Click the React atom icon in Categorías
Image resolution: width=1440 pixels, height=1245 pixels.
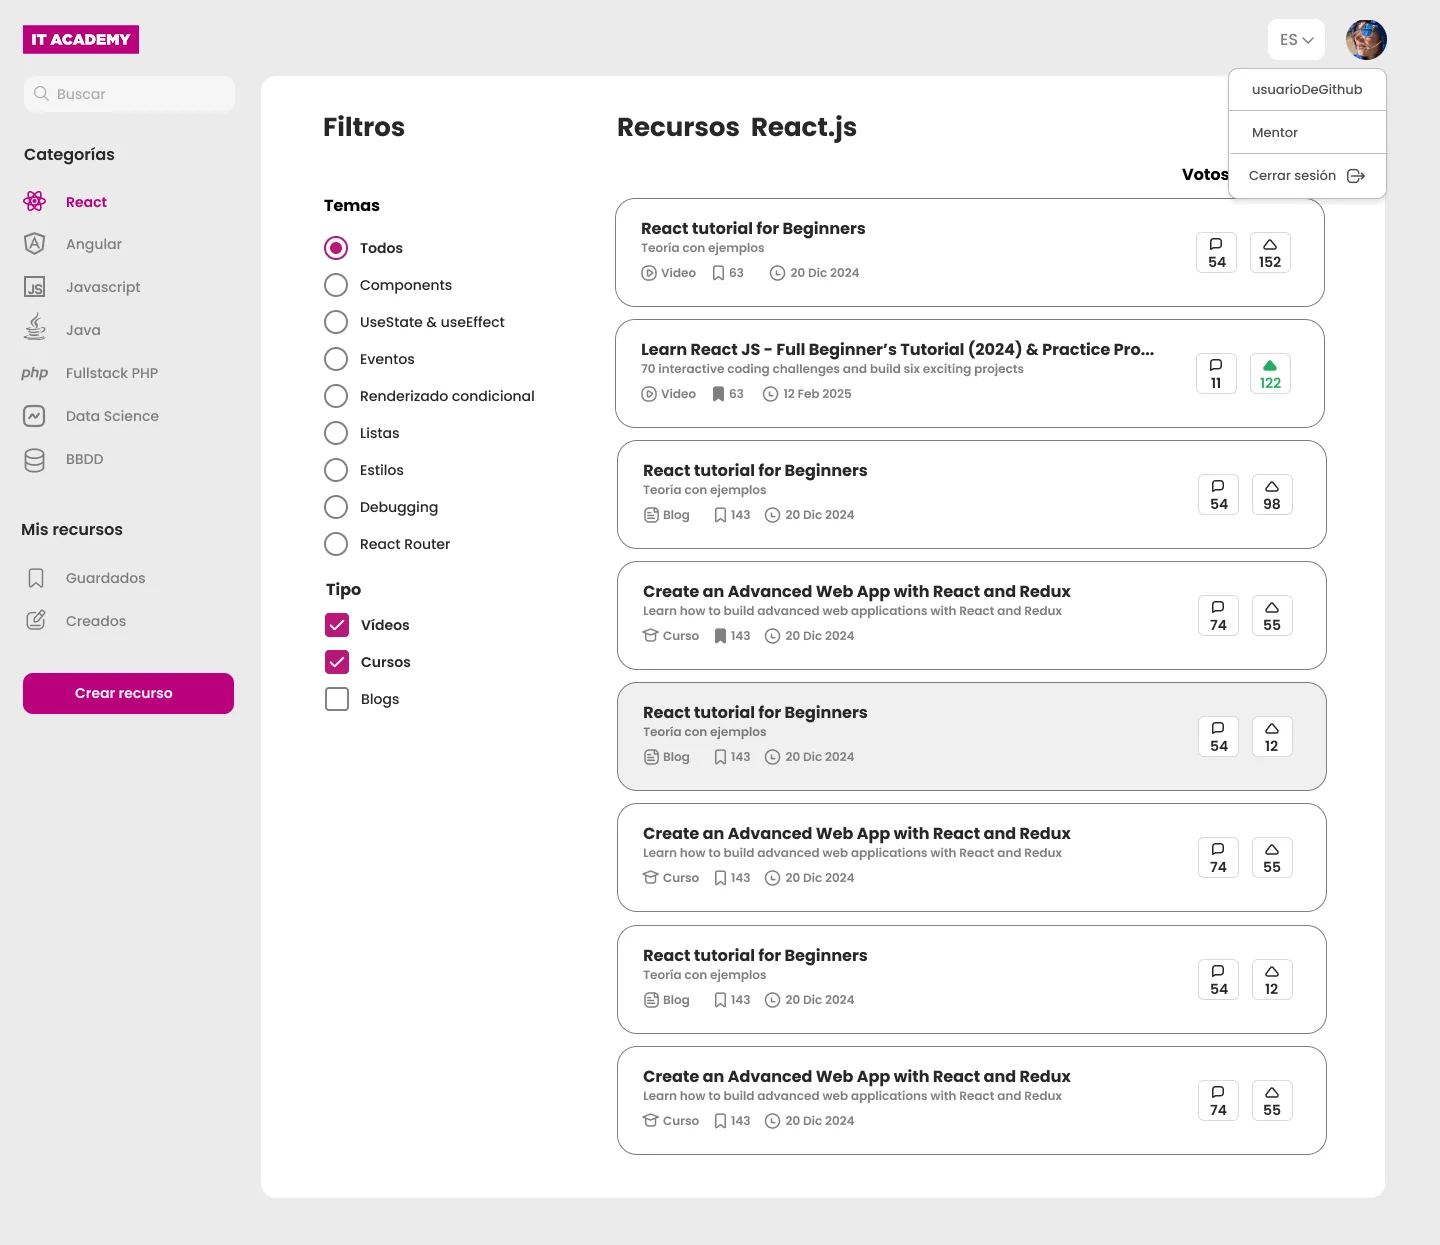tap(35, 202)
